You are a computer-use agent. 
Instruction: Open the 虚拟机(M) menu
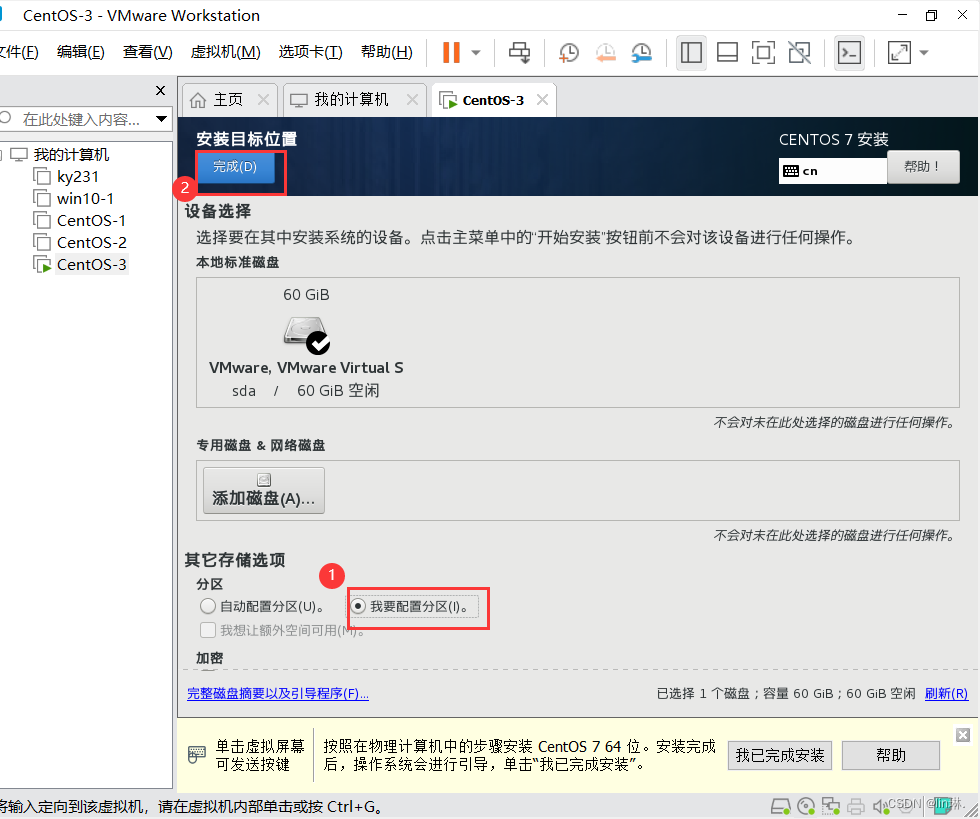226,52
